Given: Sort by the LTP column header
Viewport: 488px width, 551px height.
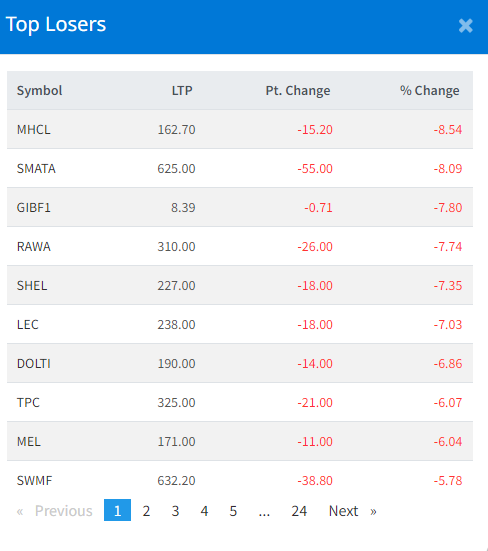Looking at the screenshot, I should [x=182, y=91].
